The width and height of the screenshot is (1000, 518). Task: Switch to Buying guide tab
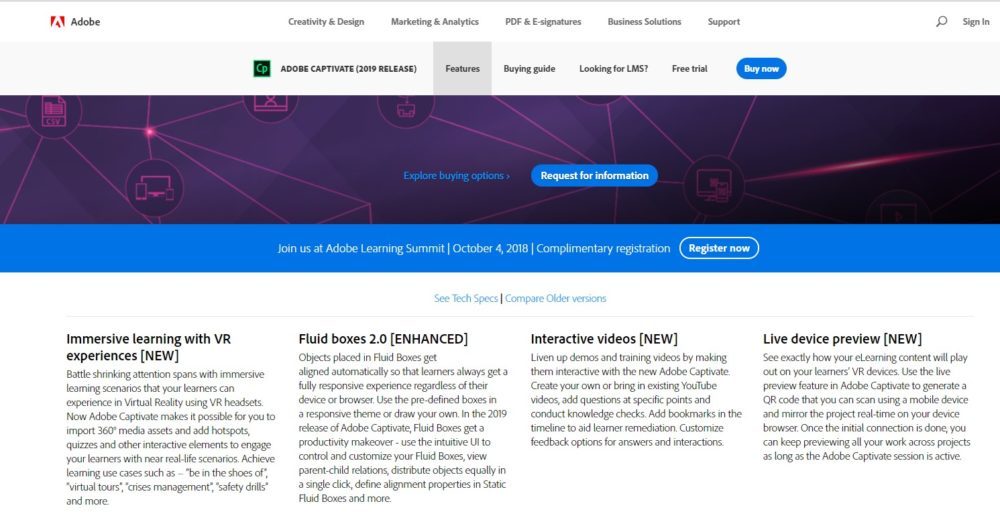[529, 69]
